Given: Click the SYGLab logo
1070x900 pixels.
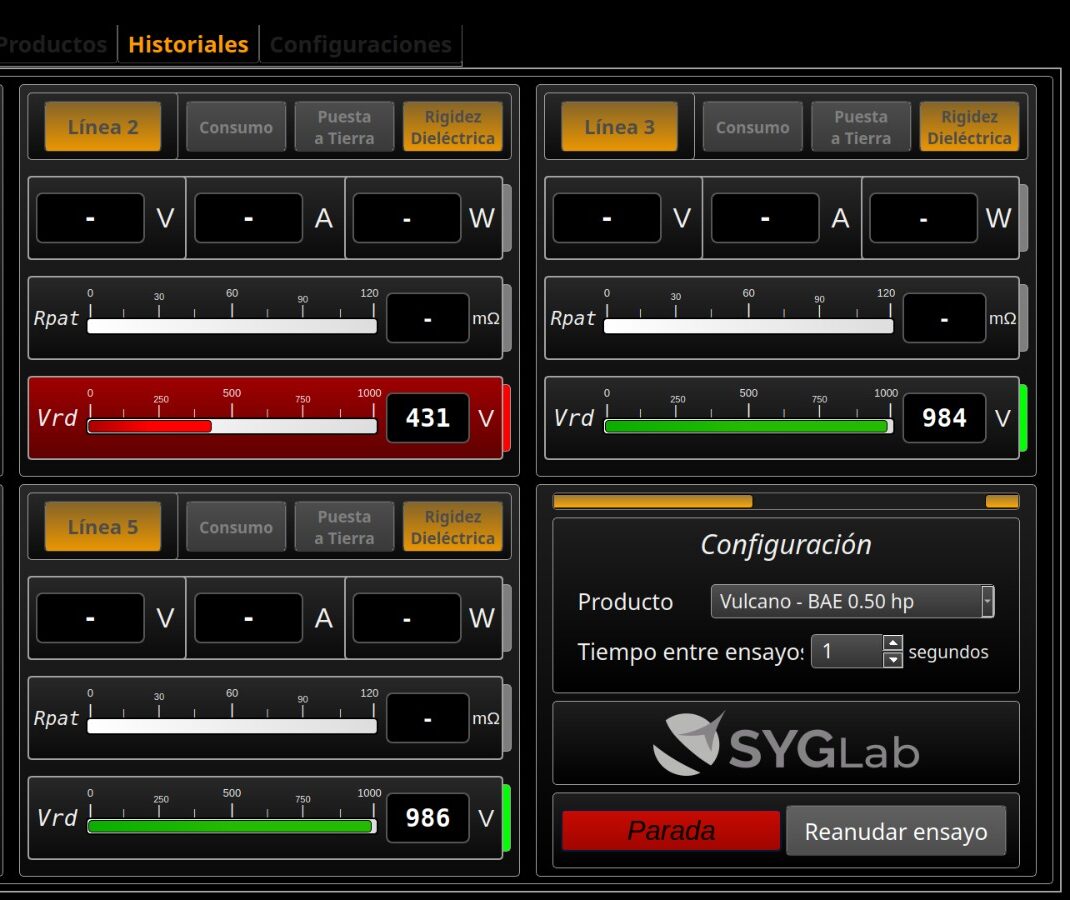Looking at the screenshot, I should (786, 744).
